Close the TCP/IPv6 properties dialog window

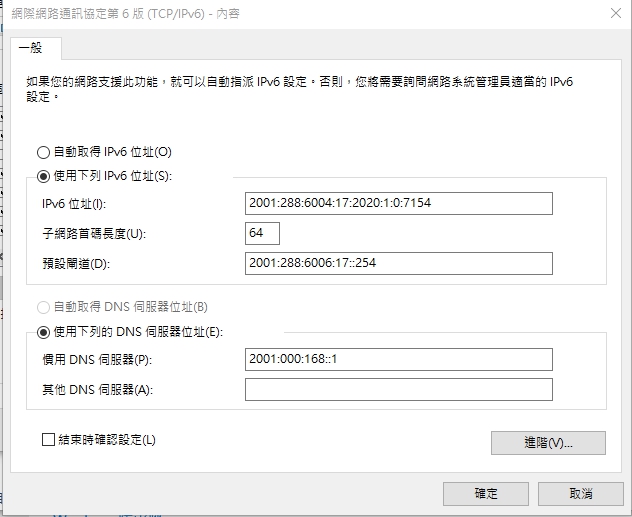(x=609, y=14)
